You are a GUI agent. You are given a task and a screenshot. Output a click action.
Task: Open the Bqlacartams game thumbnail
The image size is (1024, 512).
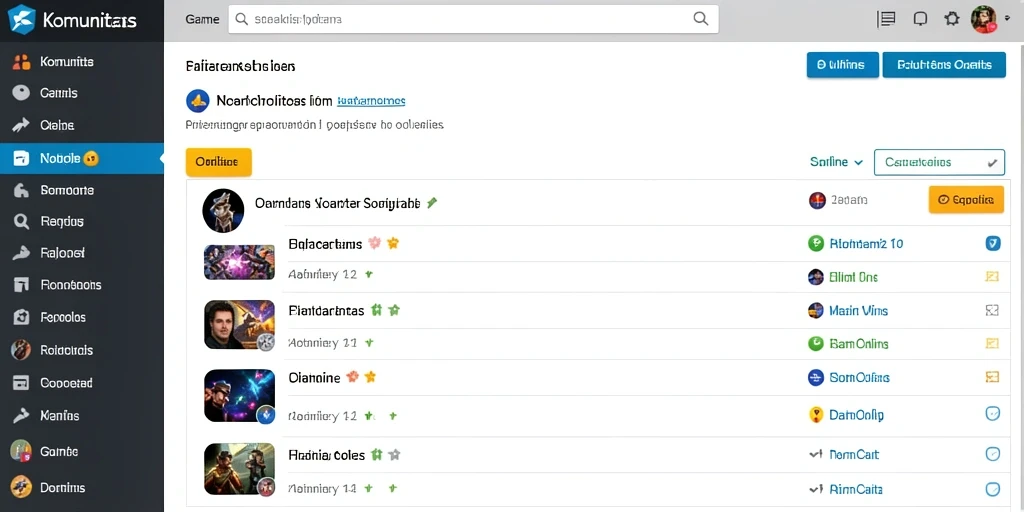point(239,261)
